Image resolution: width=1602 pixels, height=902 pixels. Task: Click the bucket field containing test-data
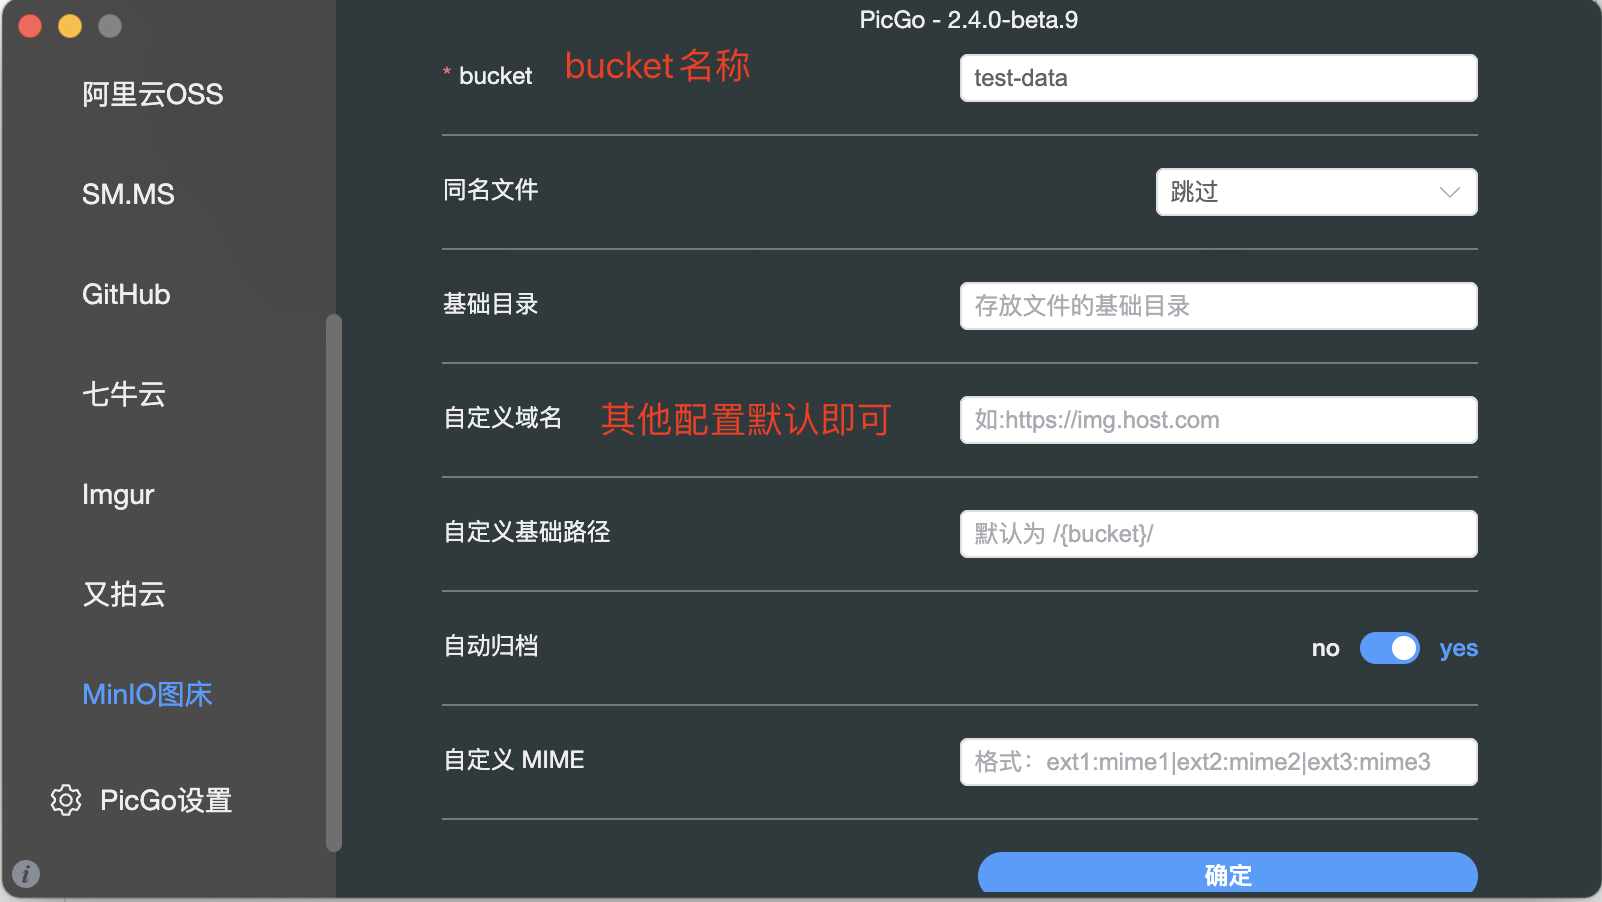(1218, 78)
